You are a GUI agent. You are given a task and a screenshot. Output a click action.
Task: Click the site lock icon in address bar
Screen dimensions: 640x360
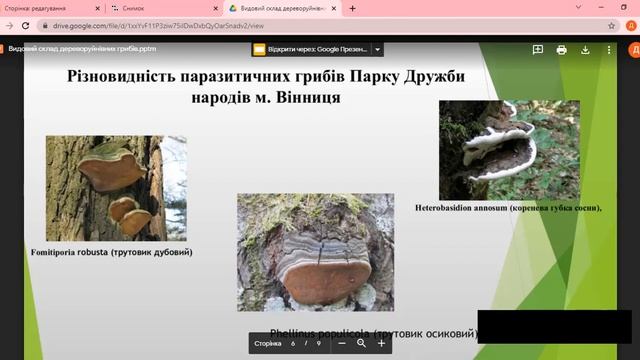pos(45,26)
